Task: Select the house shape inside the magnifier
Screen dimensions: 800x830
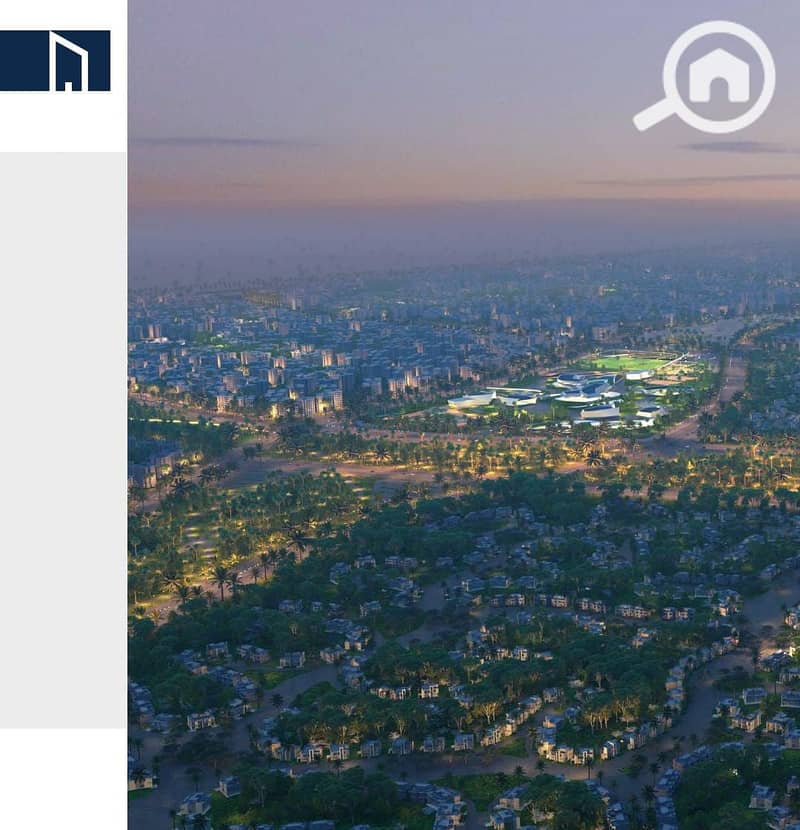Action: point(719,75)
